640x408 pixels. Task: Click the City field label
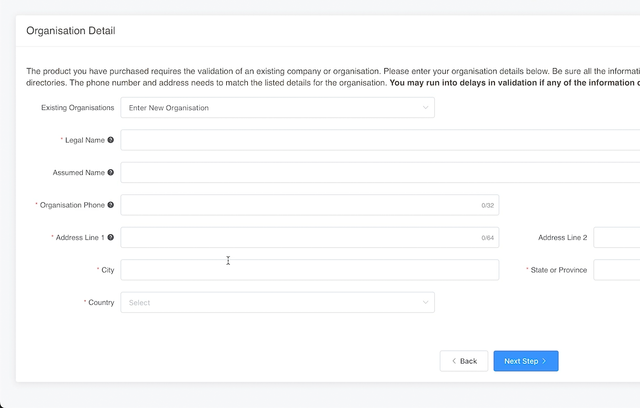pos(107,270)
